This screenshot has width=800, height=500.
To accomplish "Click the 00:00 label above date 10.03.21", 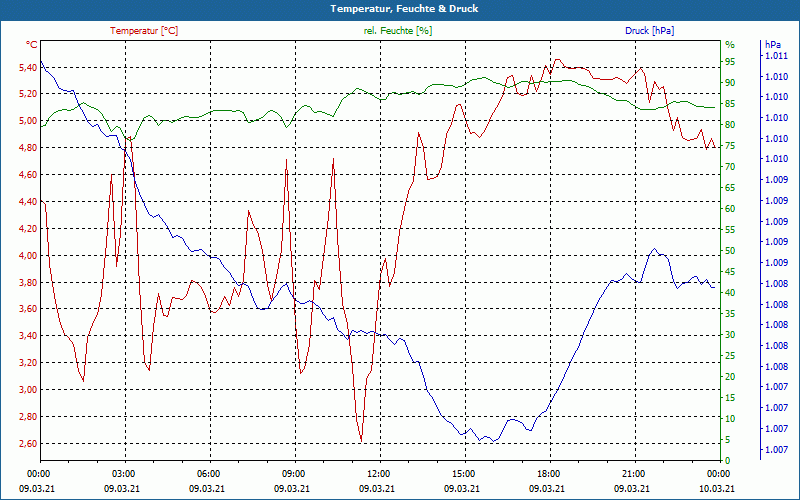I will pyautogui.click(x=718, y=473).
